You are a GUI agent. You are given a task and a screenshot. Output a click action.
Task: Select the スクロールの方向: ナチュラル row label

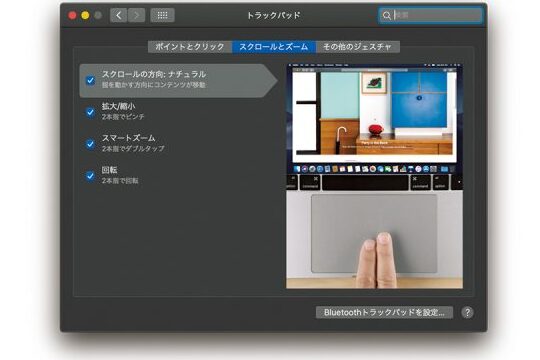tap(154, 74)
